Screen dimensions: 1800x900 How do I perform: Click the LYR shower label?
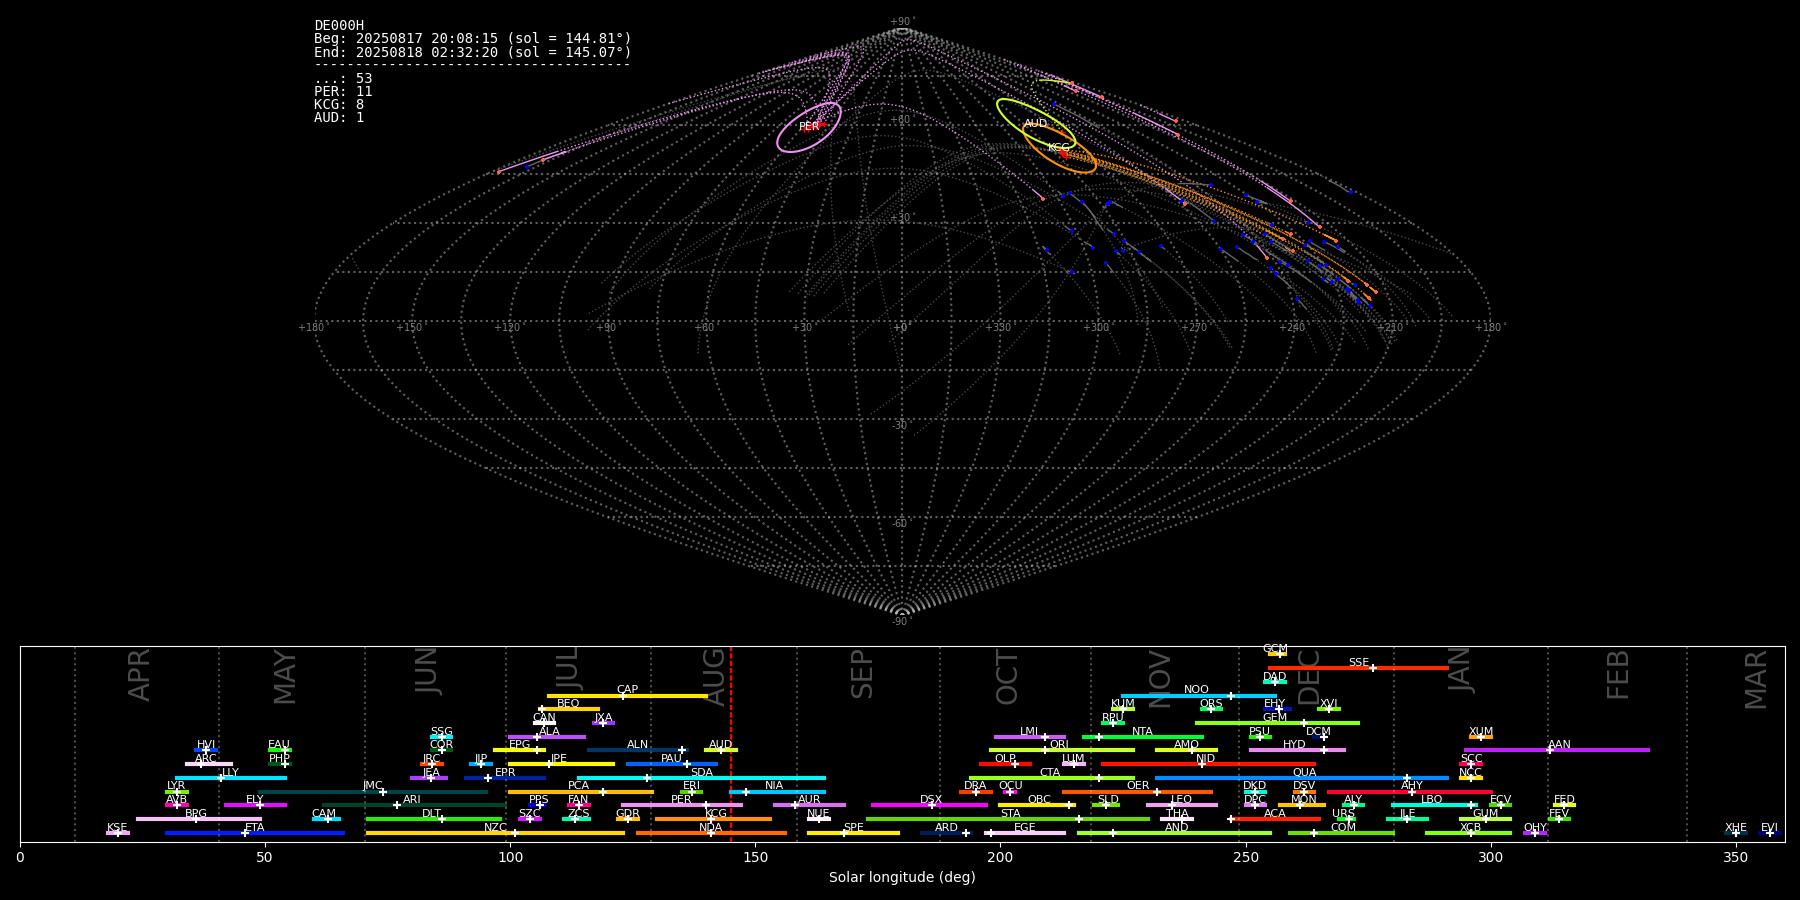(176, 786)
